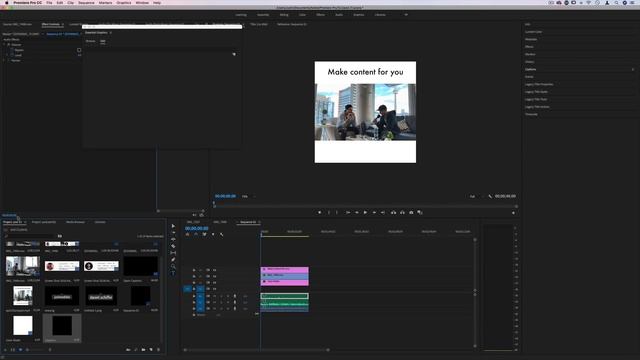This screenshot has height=360, width=640.
Task: Select the Type tool
Action: (x=173, y=273)
